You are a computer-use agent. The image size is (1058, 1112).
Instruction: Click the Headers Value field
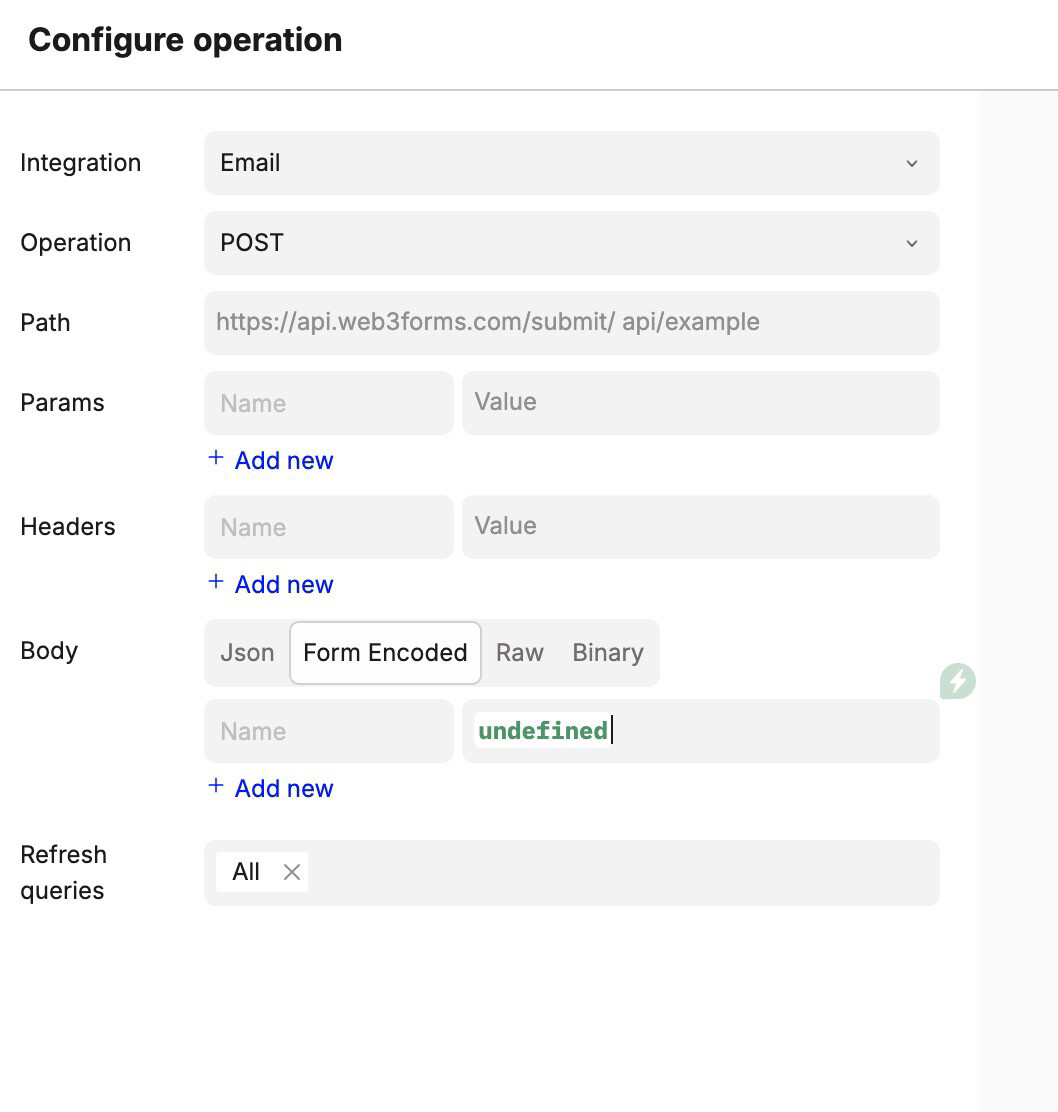pos(700,527)
